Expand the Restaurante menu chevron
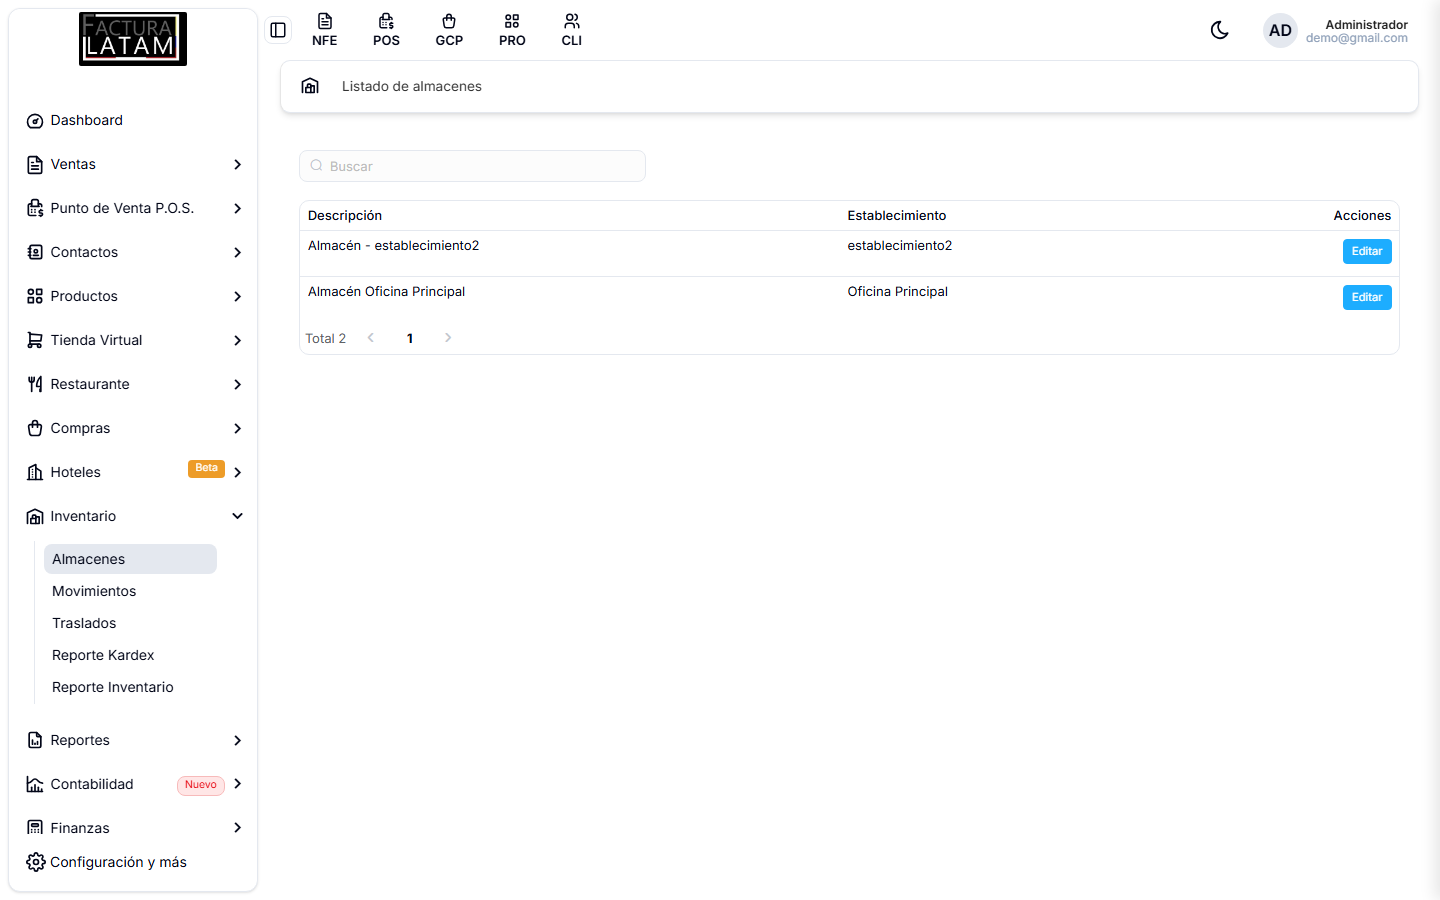 pyautogui.click(x=238, y=384)
